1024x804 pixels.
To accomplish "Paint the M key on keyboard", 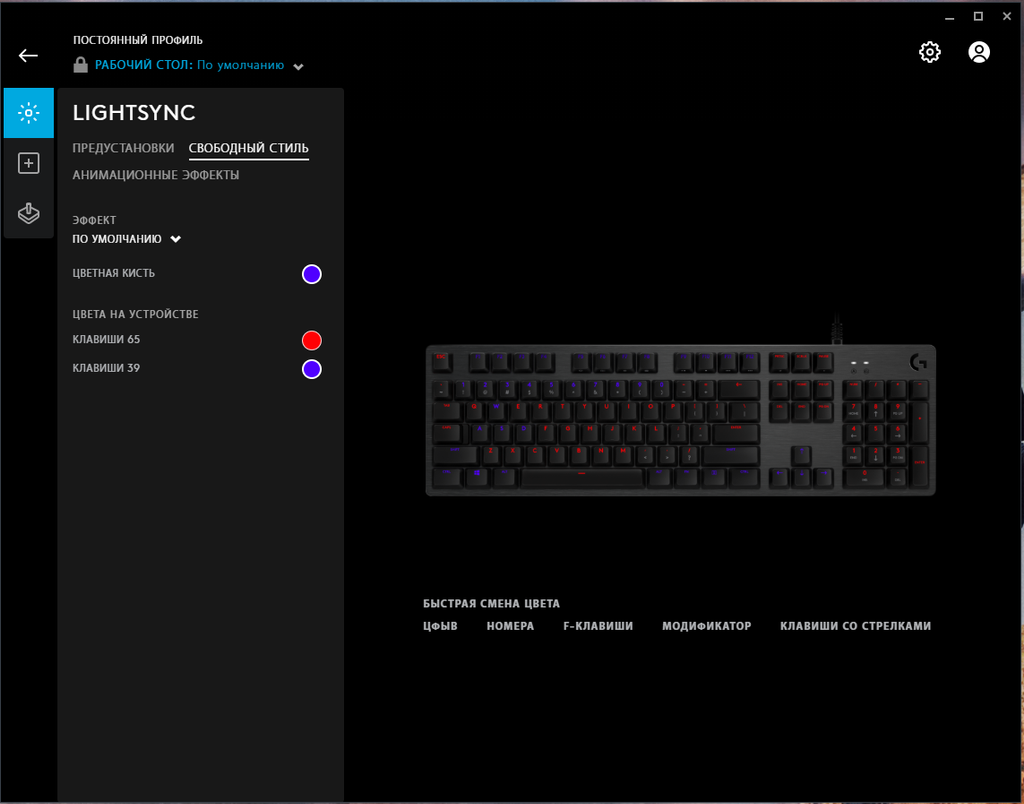I will [x=624, y=457].
